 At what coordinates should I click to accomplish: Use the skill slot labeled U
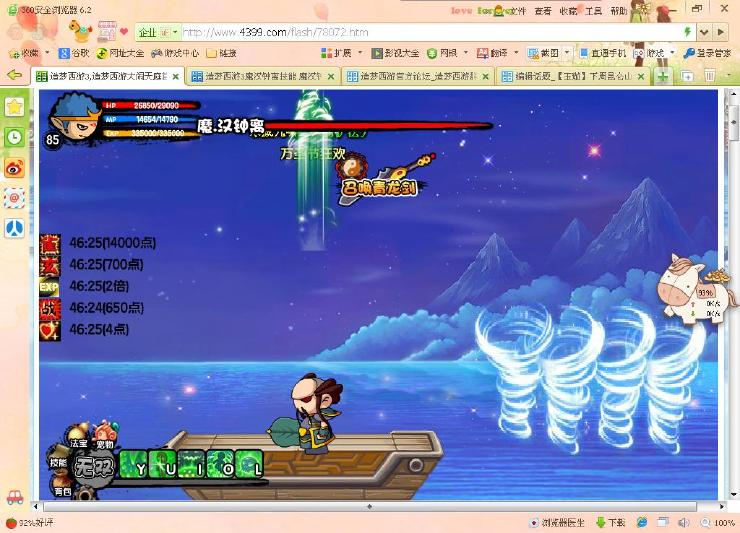163,465
